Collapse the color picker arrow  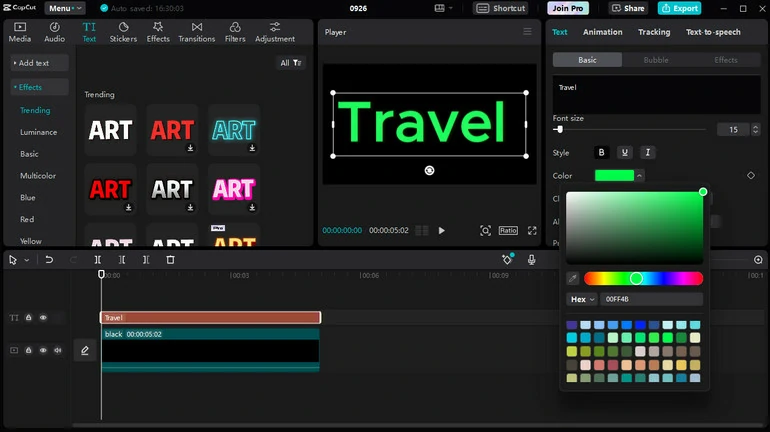tap(639, 175)
